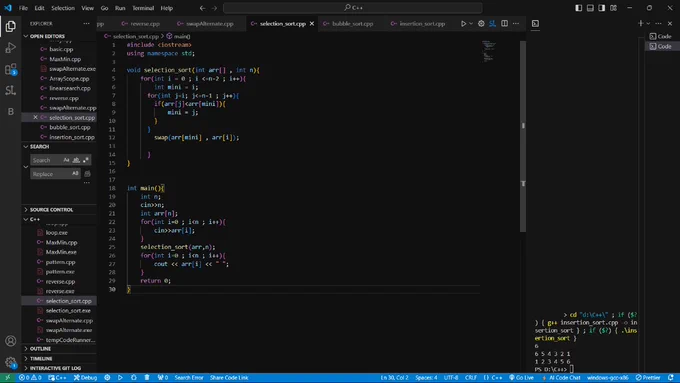Open the Manage gear icon in the activity bar
Screen dimensions: 680x383
(x=10, y=362)
